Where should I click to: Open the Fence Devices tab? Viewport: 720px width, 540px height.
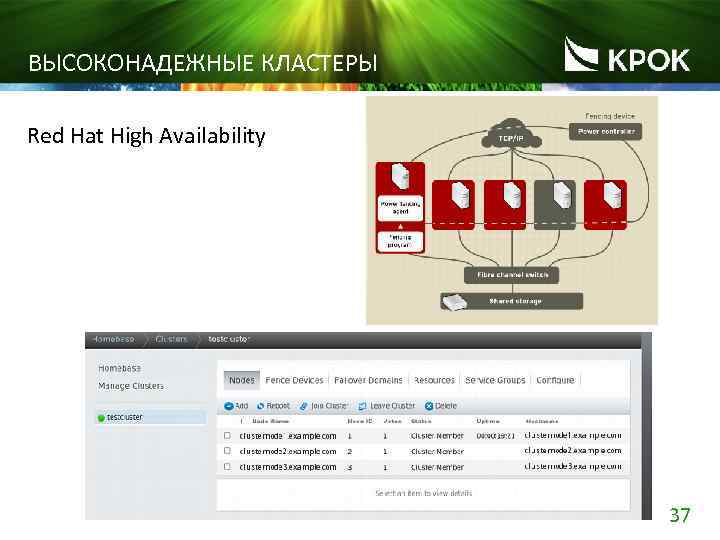[x=294, y=380]
